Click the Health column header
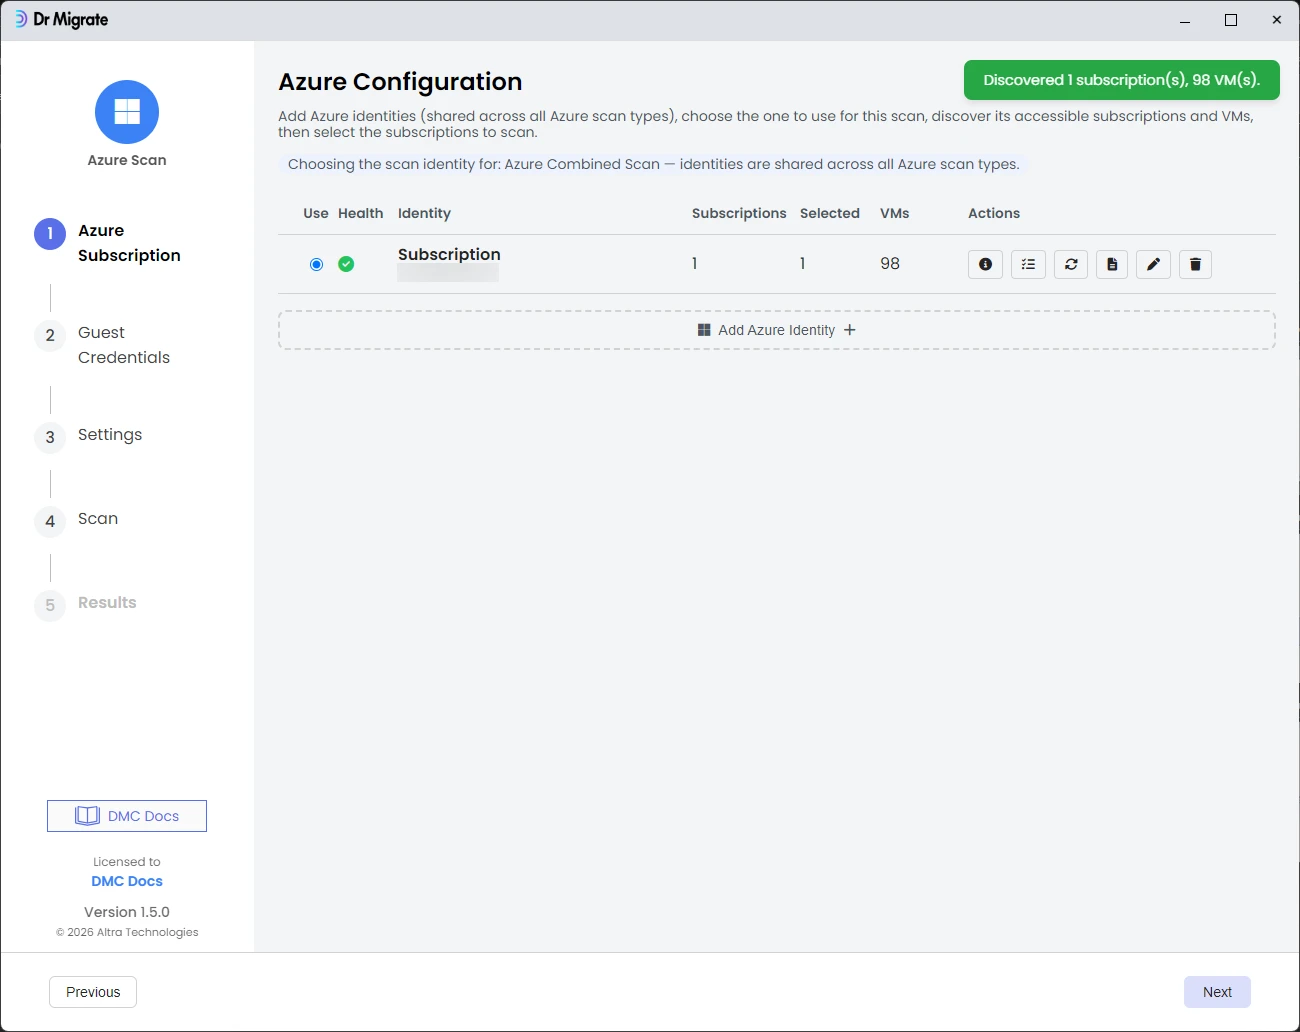This screenshot has height=1032, width=1300. coord(361,213)
